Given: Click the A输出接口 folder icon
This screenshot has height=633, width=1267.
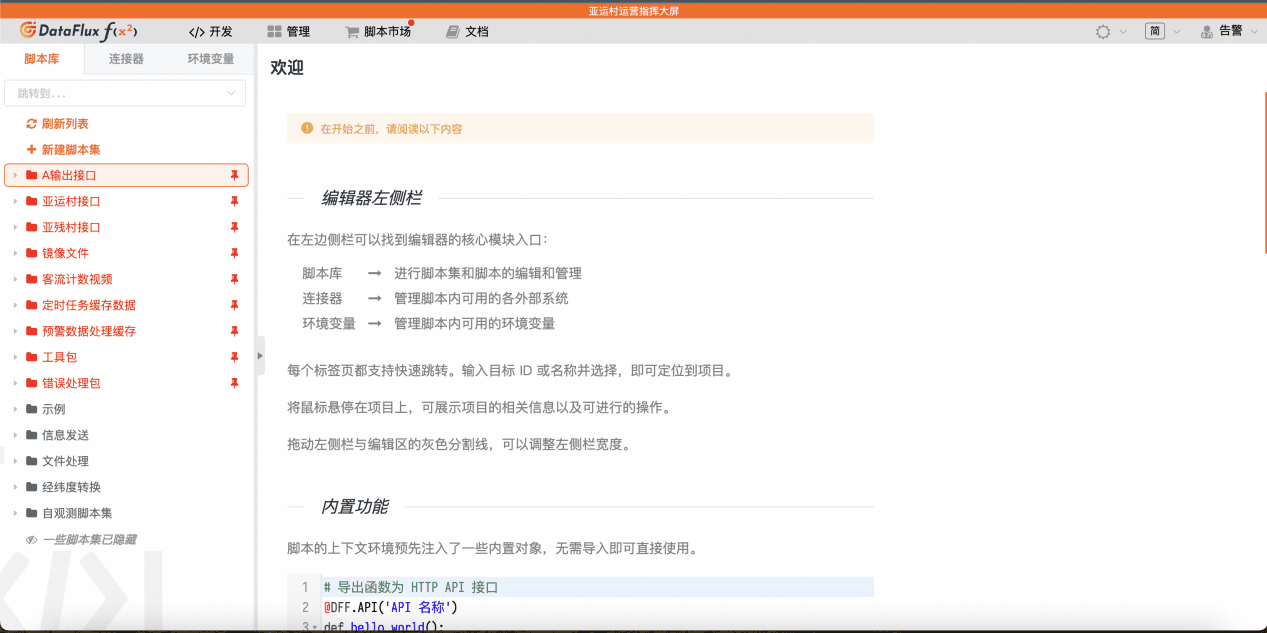Looking at the screenshot, I should click(x=32, y=175).
